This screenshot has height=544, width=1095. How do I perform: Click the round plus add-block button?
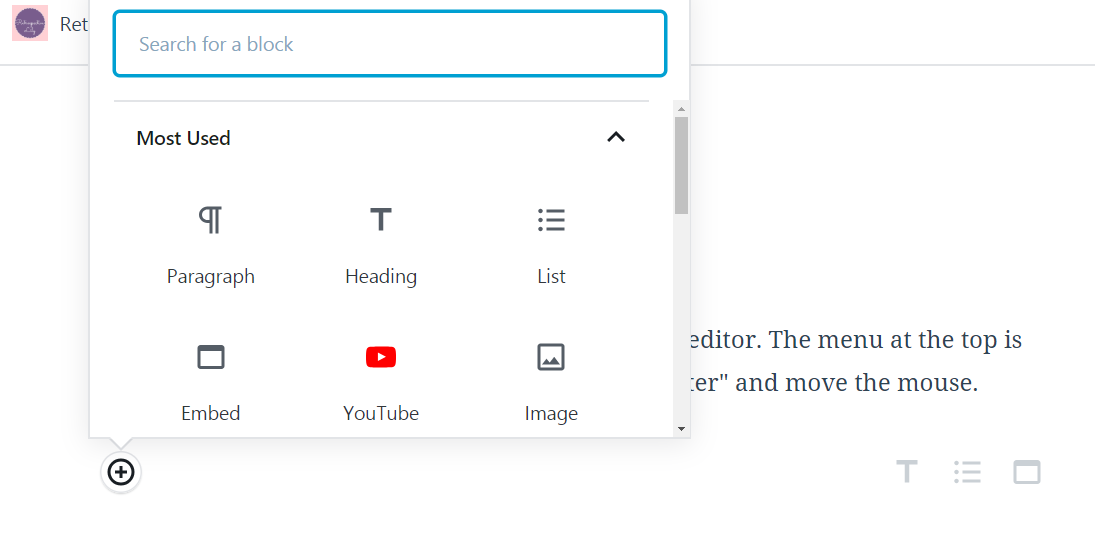[121, 472]
